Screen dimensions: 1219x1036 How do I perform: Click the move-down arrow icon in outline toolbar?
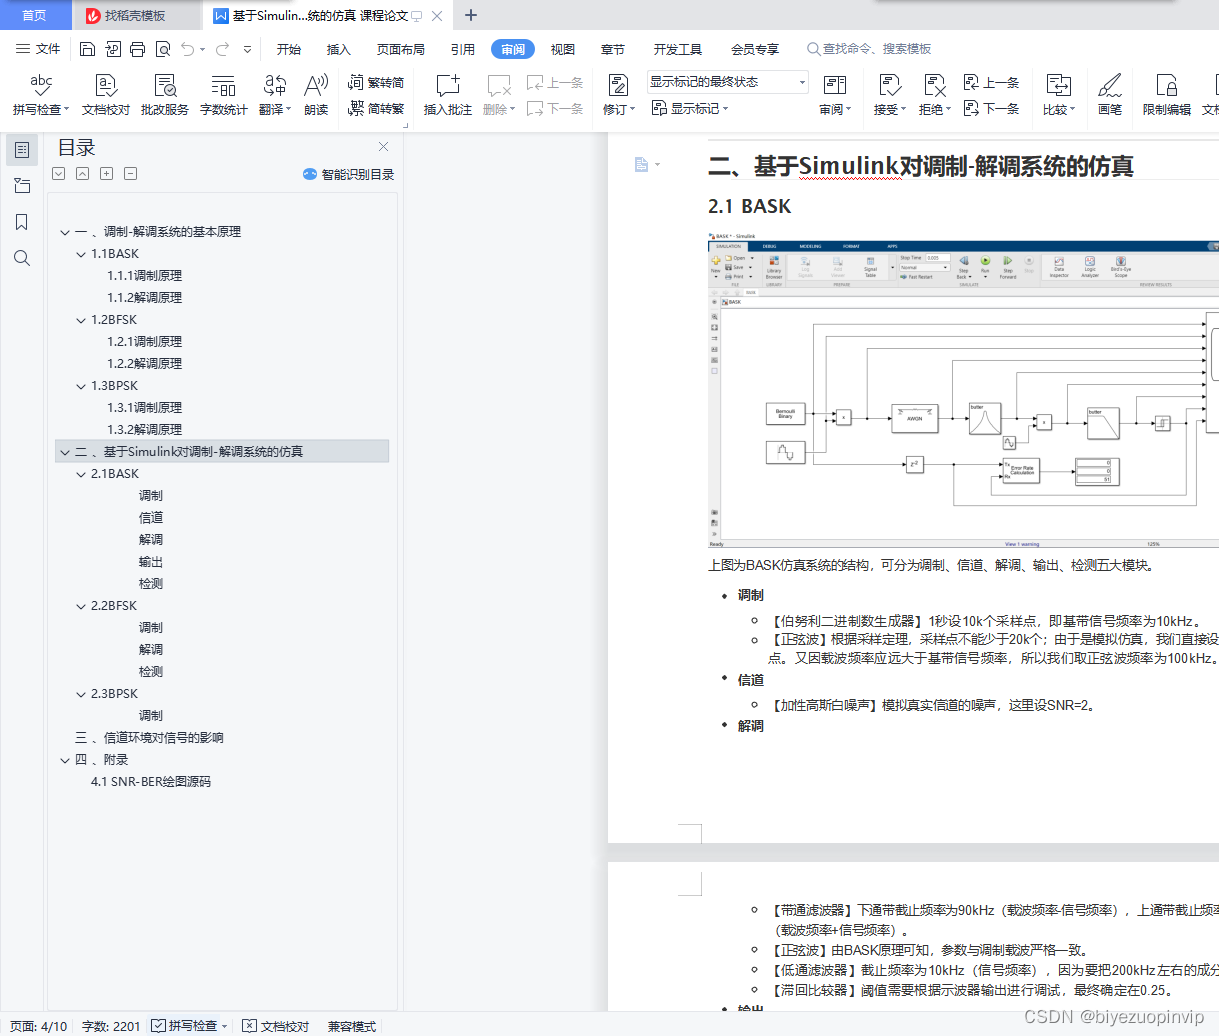(59, 174)
